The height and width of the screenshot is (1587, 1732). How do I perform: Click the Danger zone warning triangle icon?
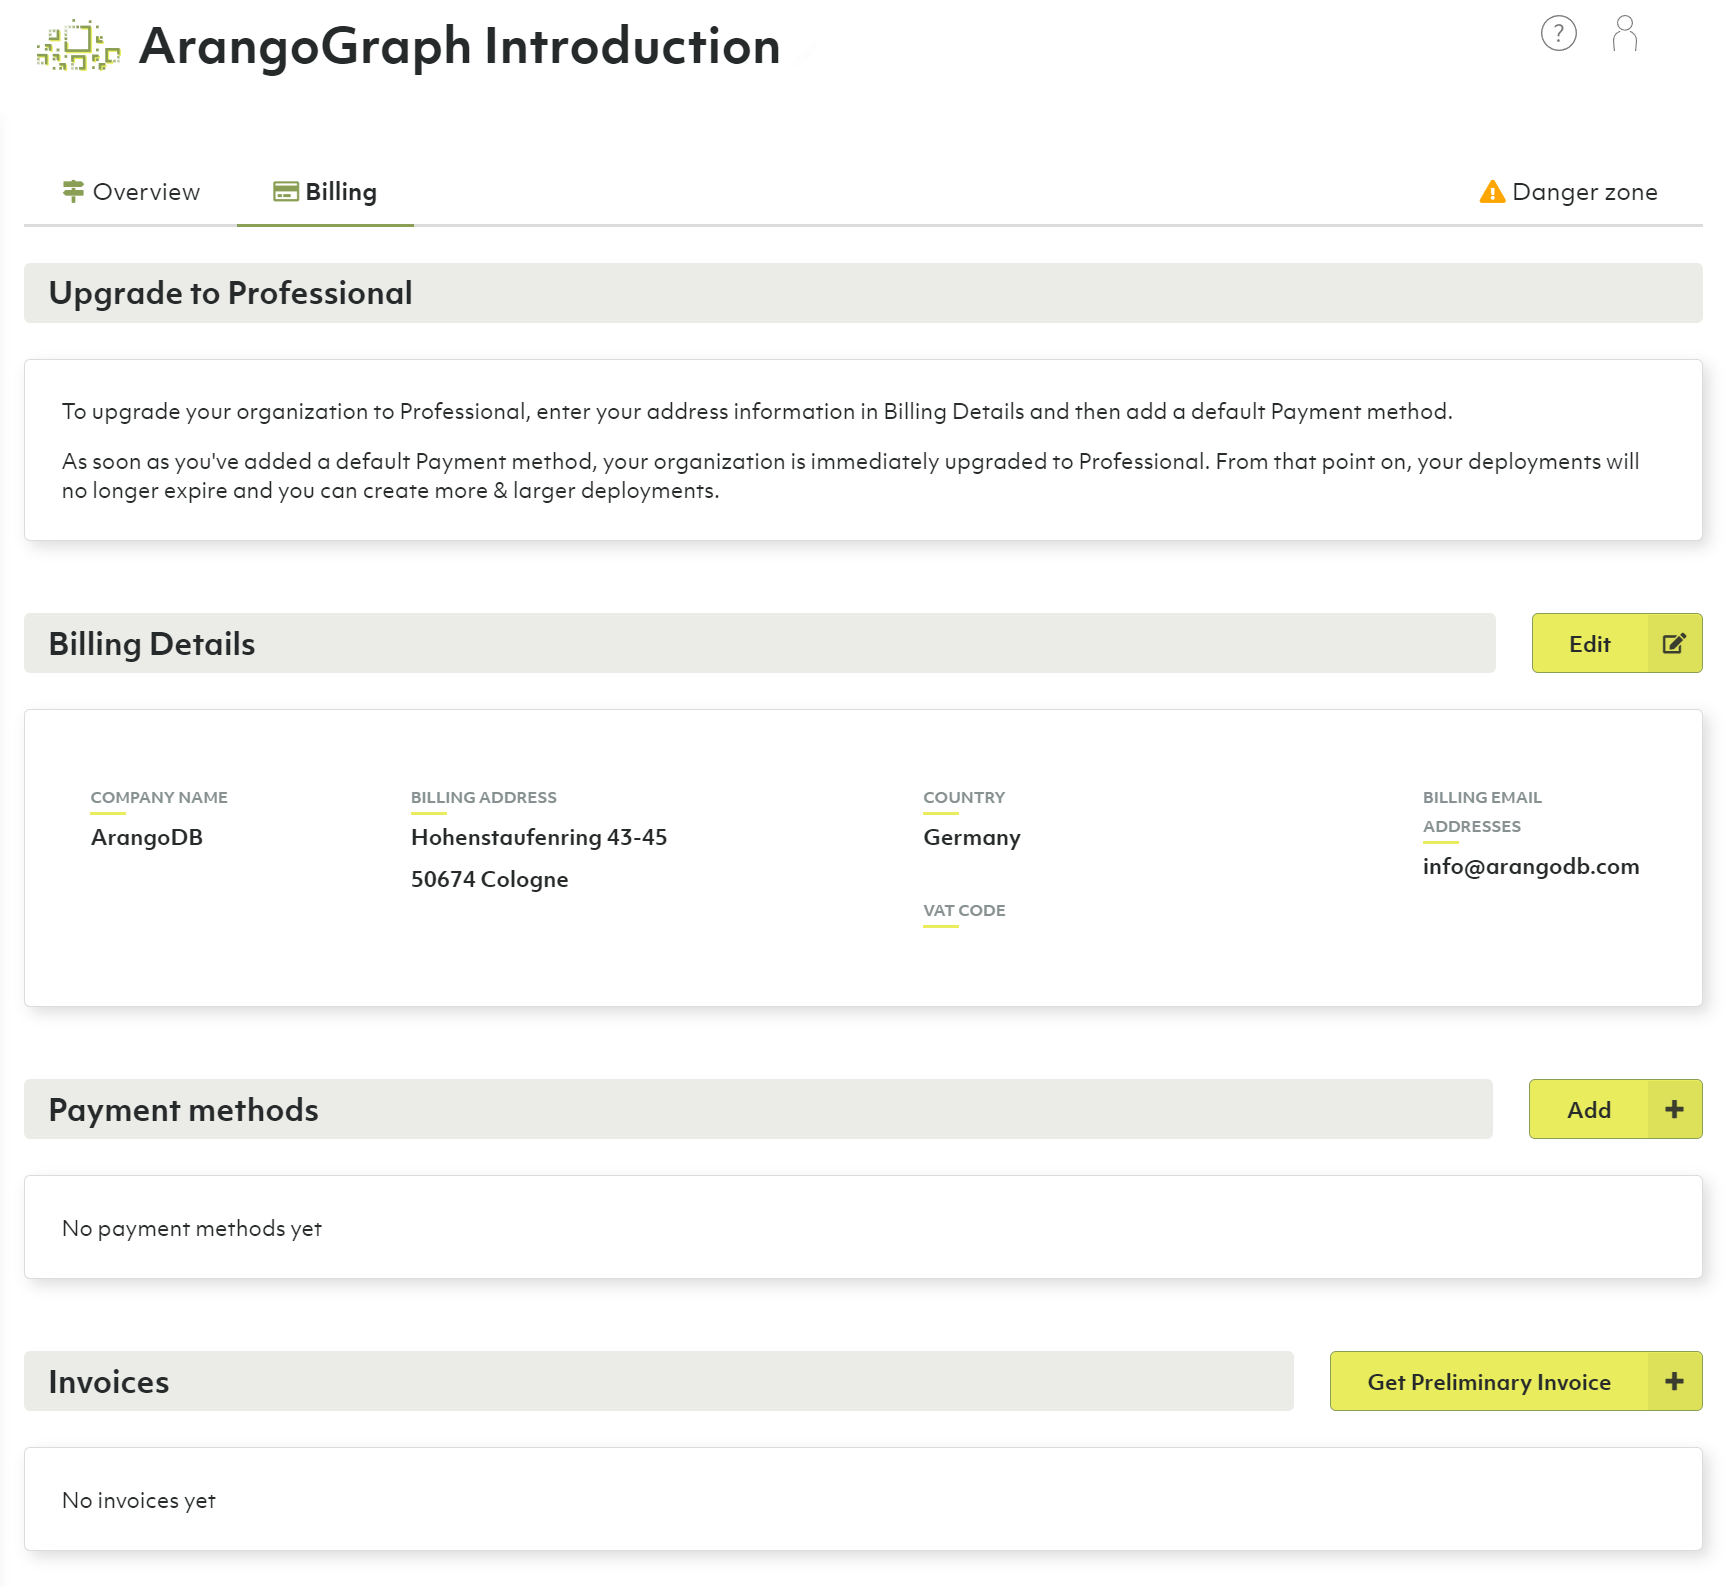(1492, 192)
